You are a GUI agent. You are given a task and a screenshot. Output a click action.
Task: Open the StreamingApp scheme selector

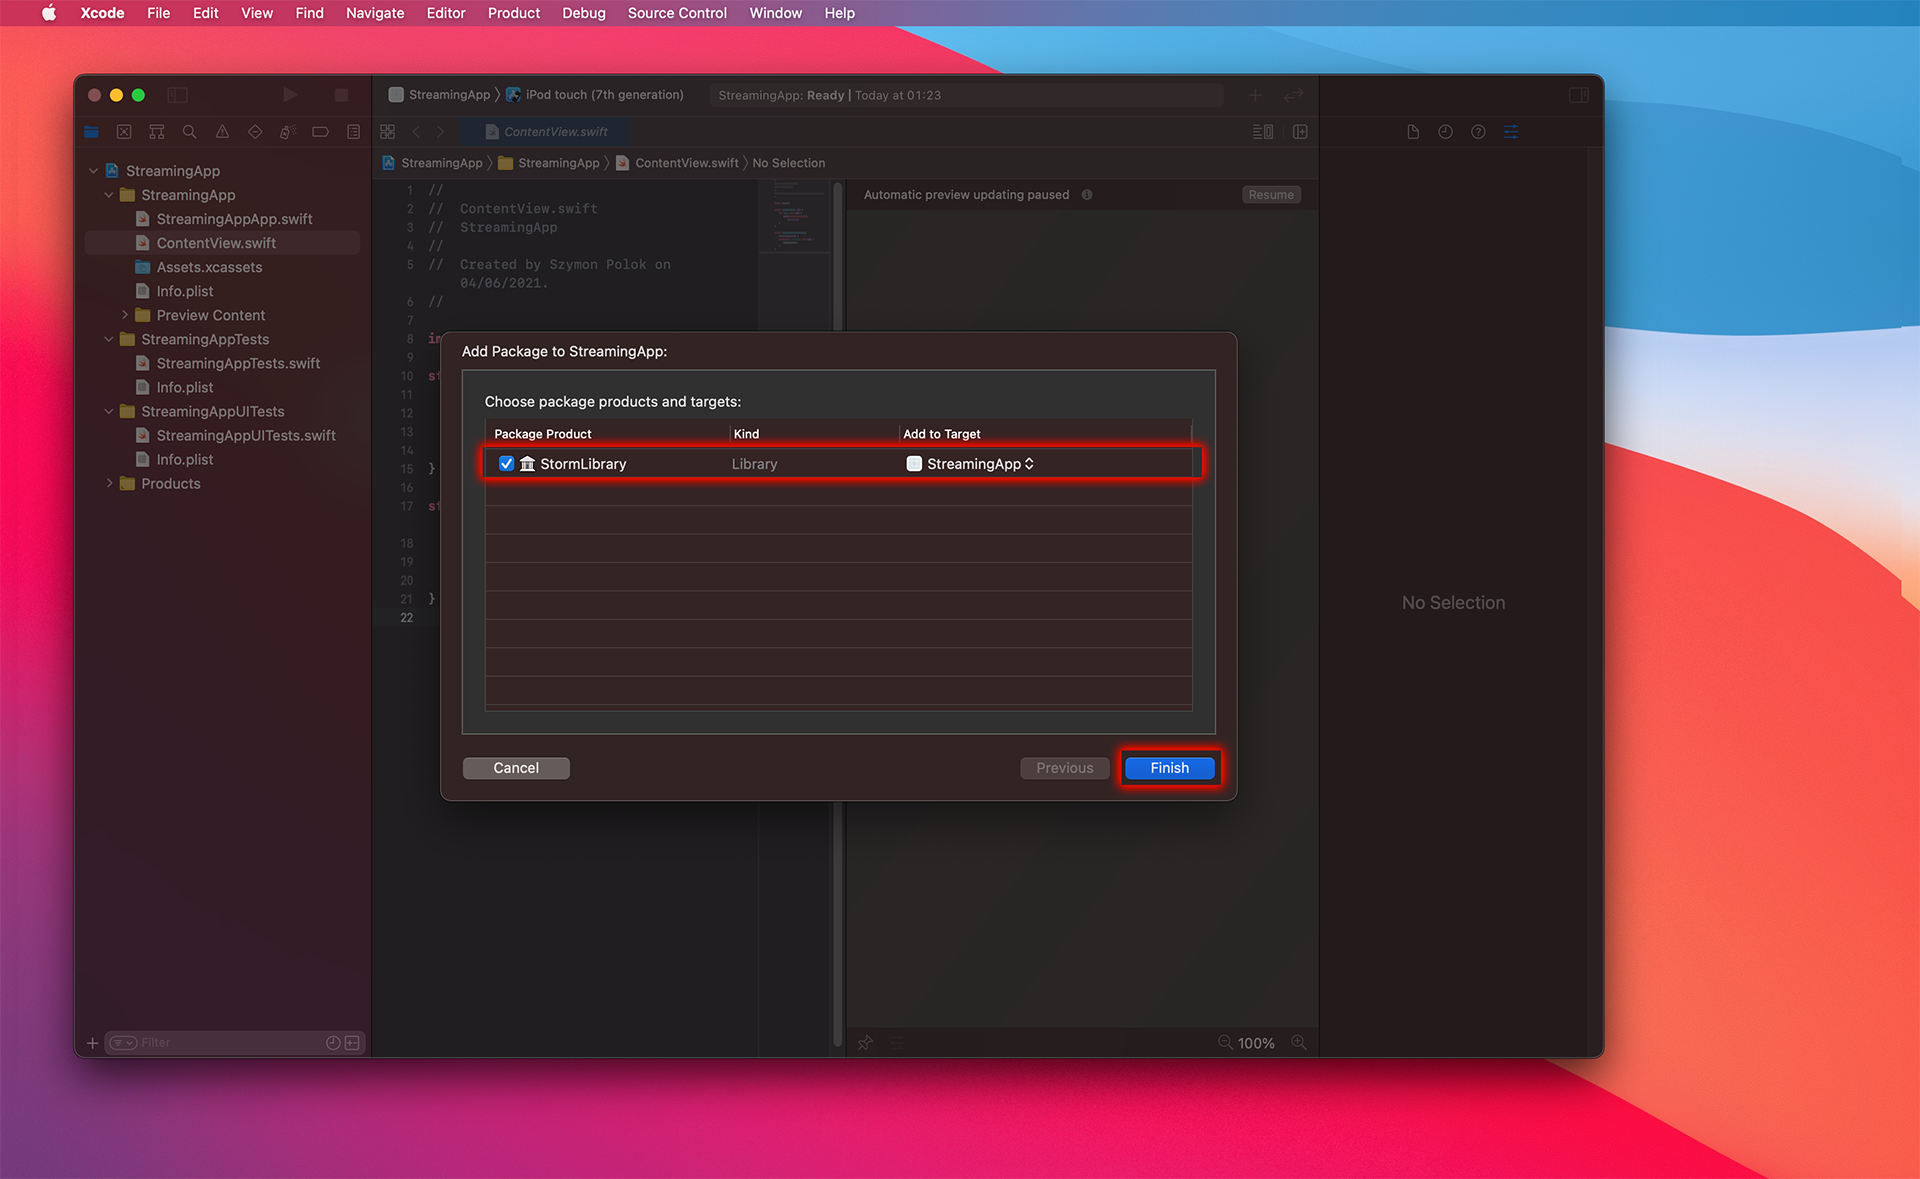(439, 95)
